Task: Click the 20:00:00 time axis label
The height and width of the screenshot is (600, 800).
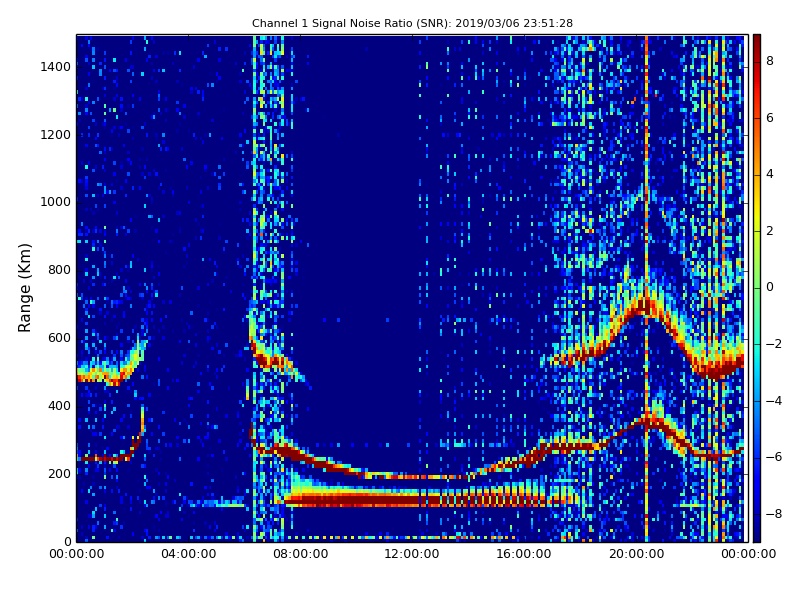Action: point(636,554)
